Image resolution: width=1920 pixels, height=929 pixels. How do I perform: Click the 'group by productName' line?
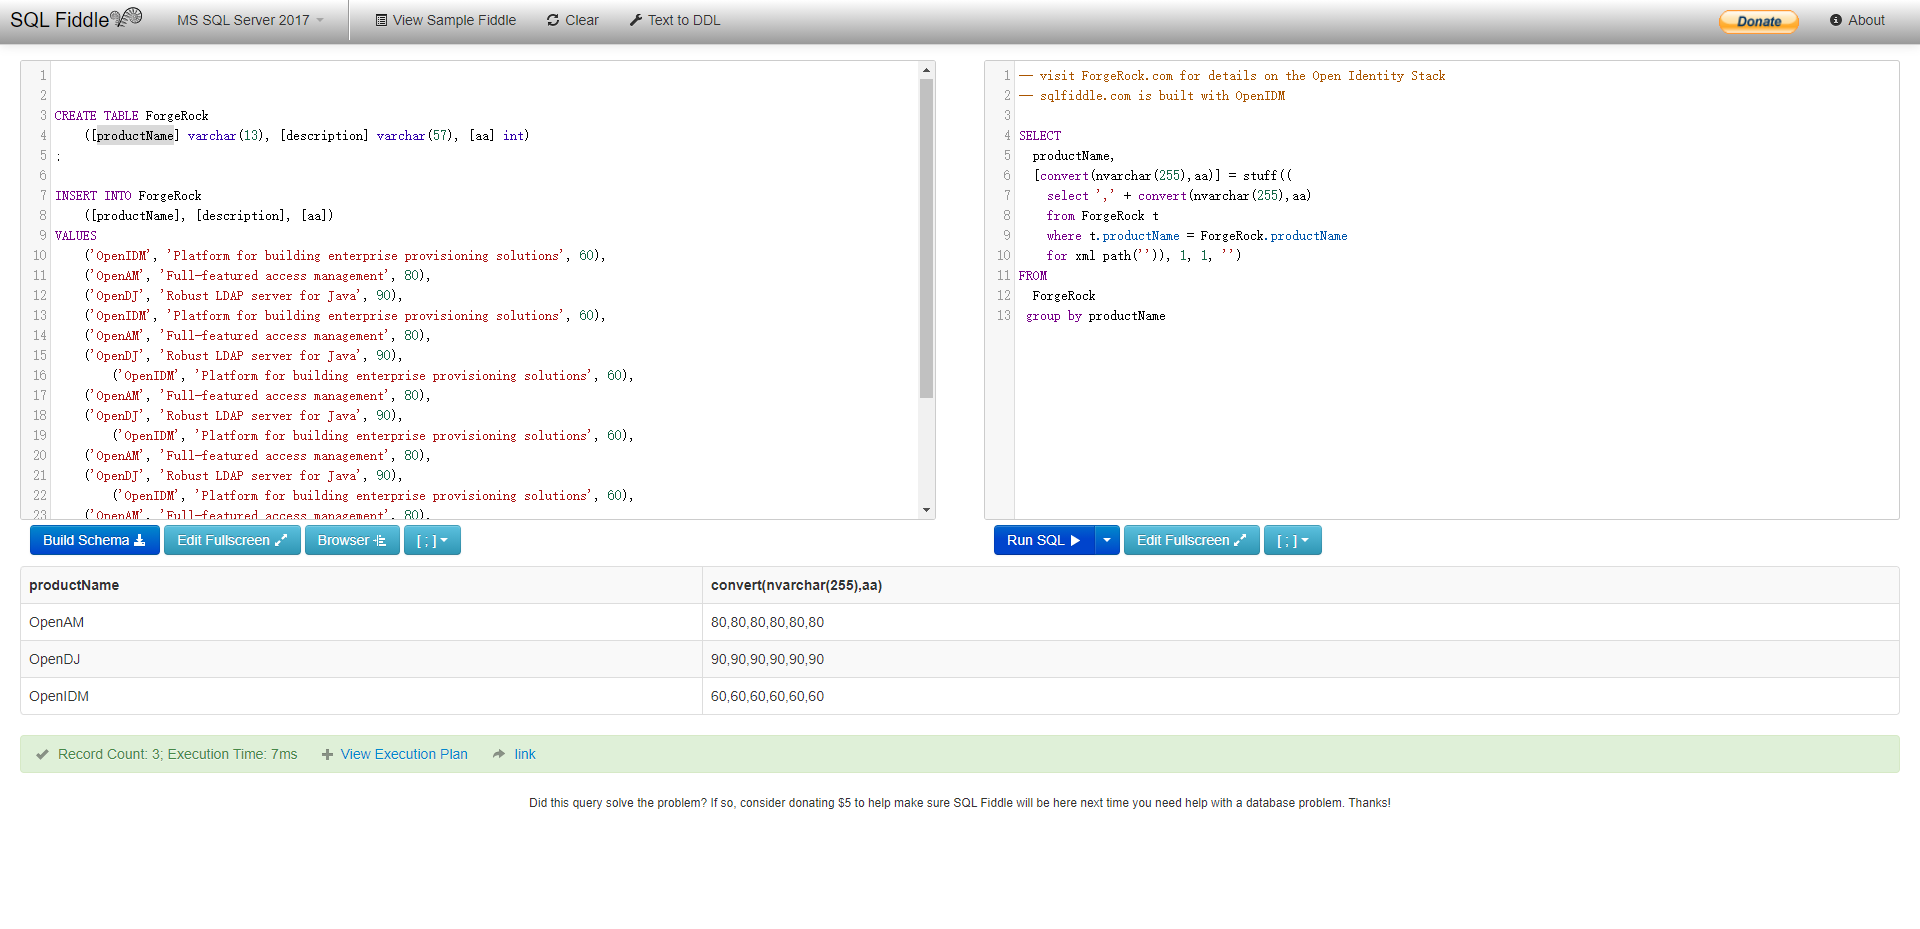[x=1096, y=316]
